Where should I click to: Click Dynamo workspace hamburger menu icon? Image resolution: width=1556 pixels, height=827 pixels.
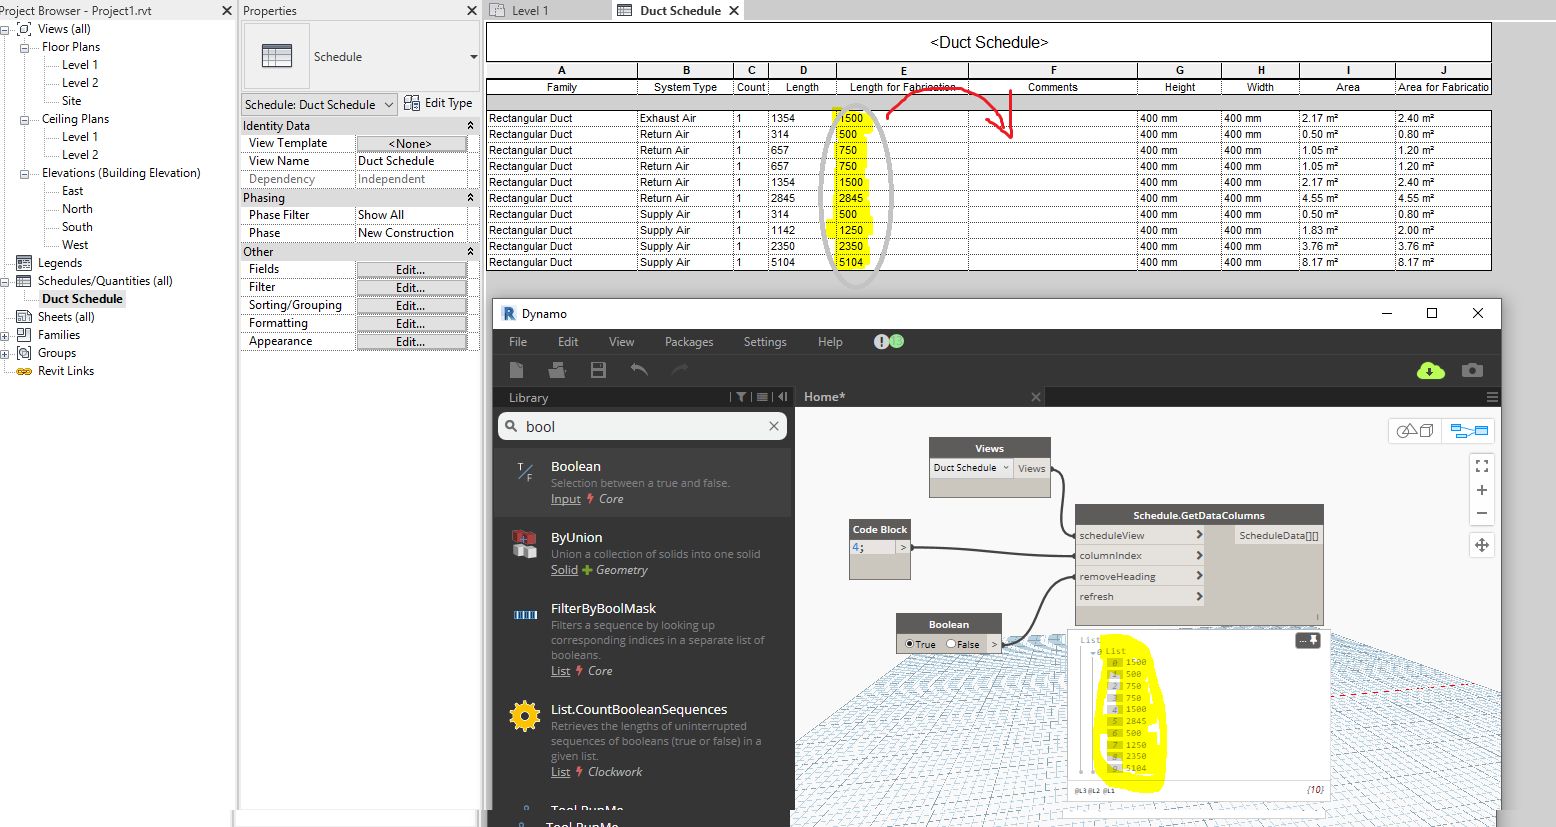[x=1491, y=397]
